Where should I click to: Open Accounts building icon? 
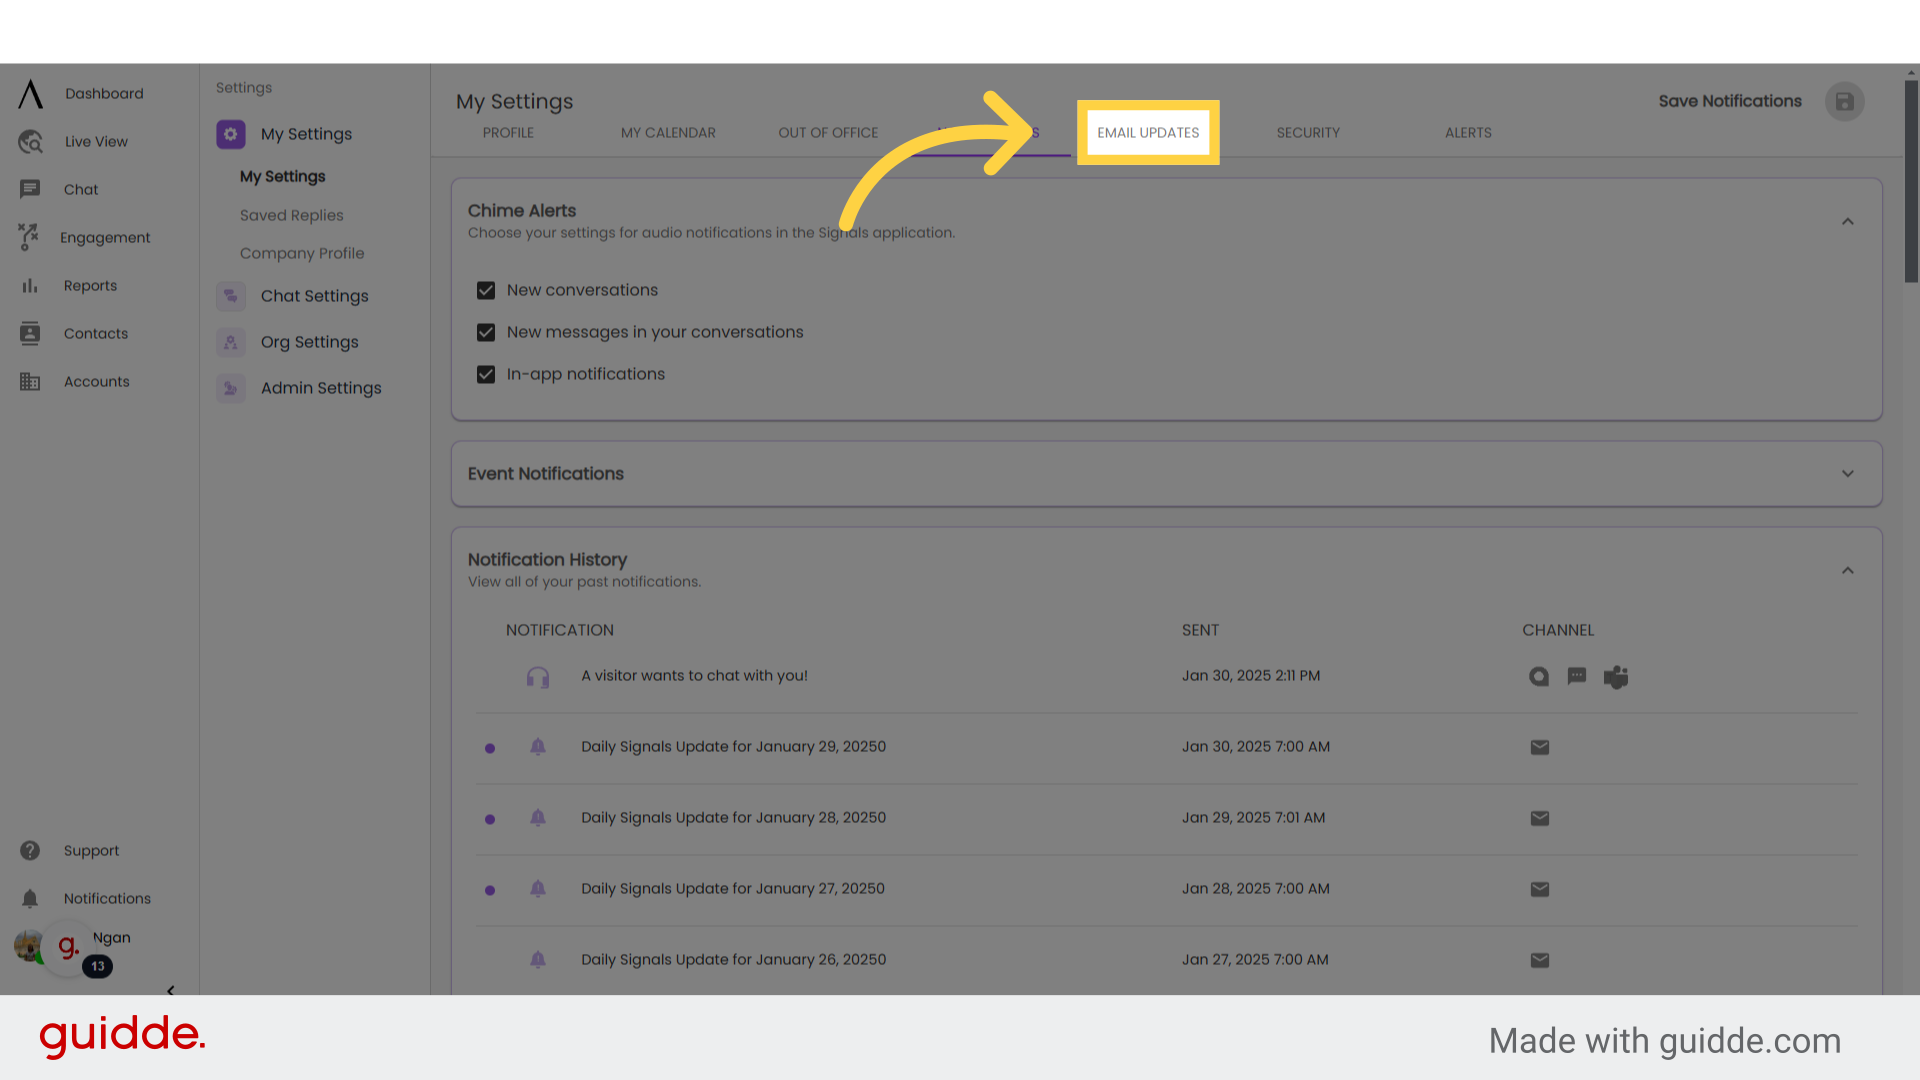click(x=30, y=381)
